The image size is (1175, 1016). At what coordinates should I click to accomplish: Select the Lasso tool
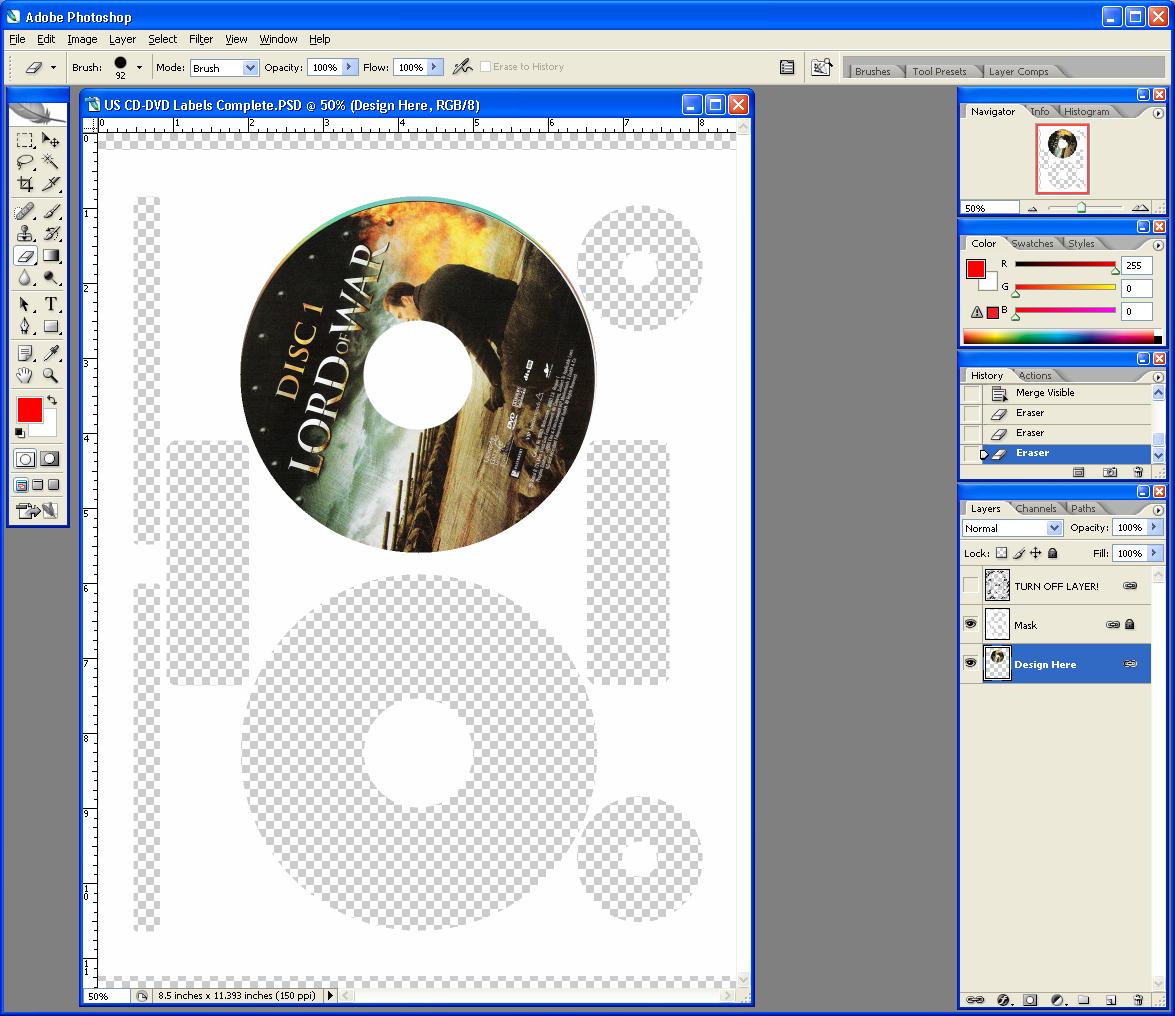(x=25, y=162)
